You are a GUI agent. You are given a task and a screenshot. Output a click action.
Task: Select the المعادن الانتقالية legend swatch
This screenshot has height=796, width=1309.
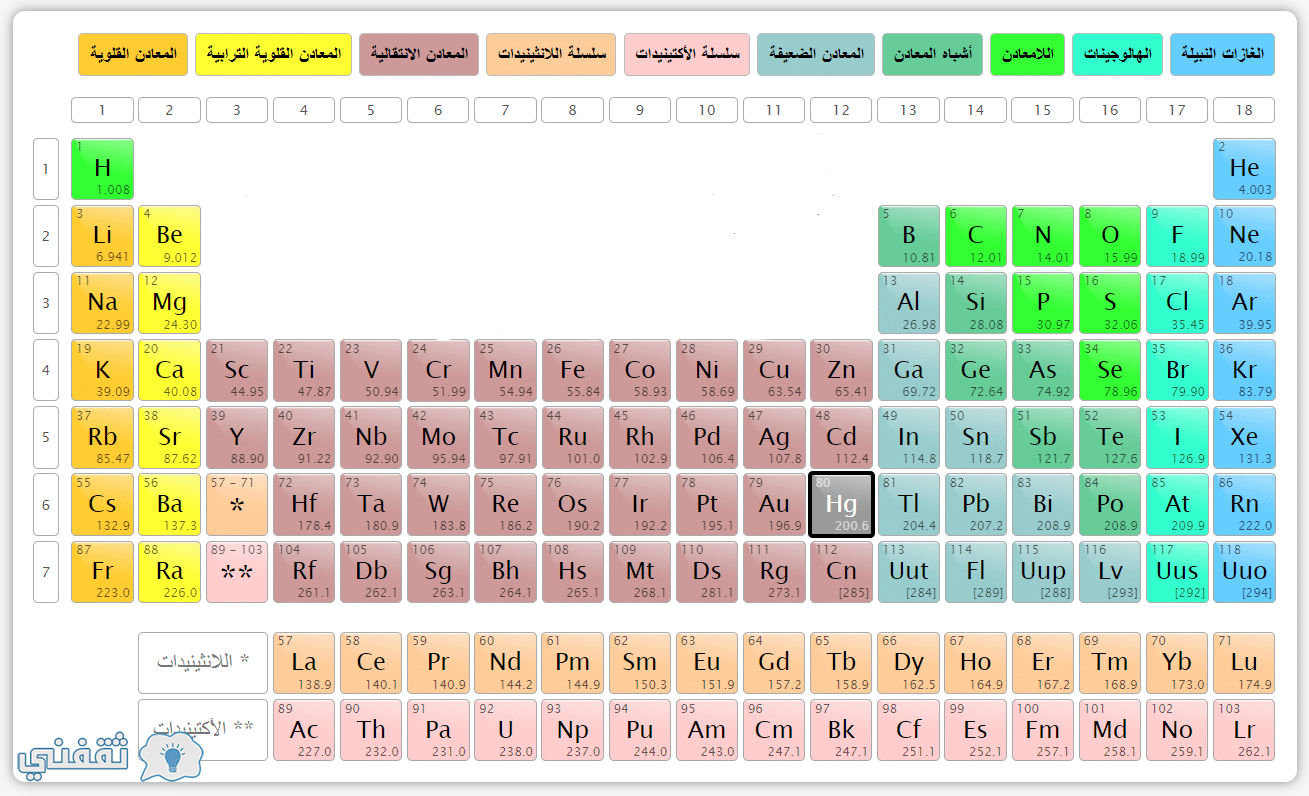coord(419,54)
